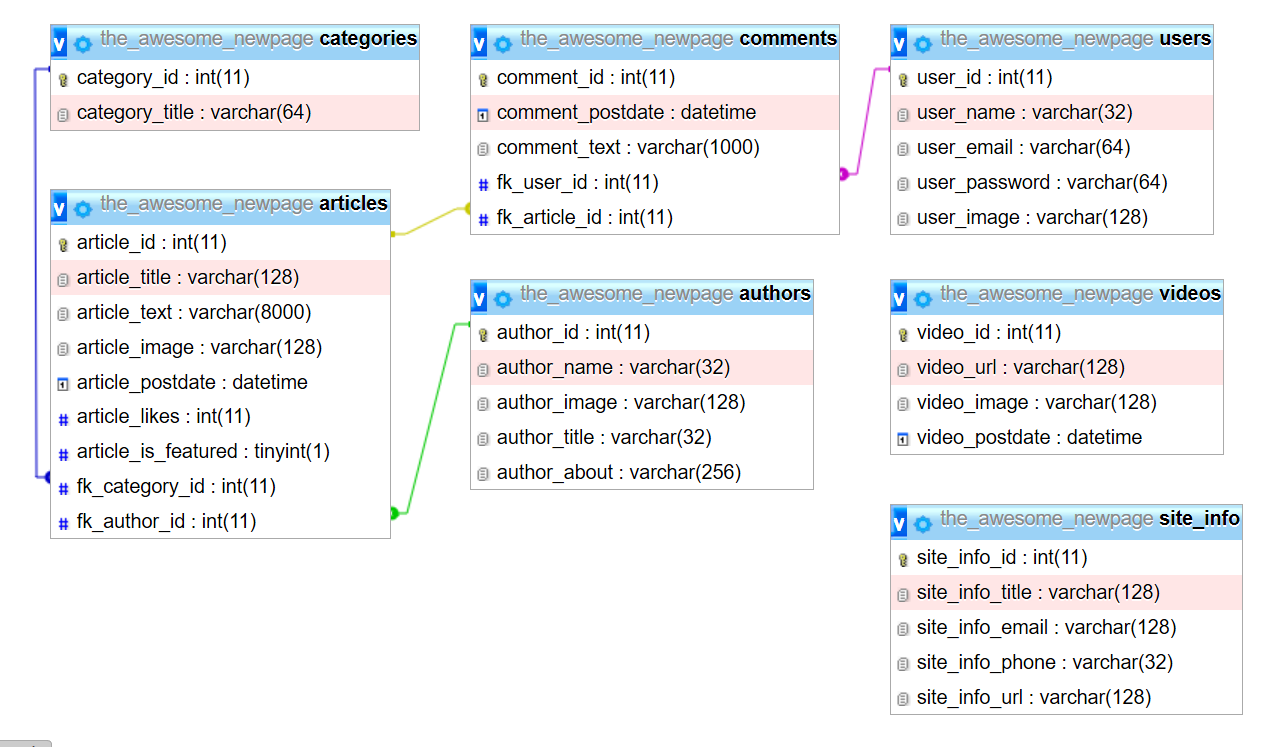Select the site_info_phone : varchar(32) row
Image resolution: width=1285 pixels, height=747 pixels.
coord(1066,662)
